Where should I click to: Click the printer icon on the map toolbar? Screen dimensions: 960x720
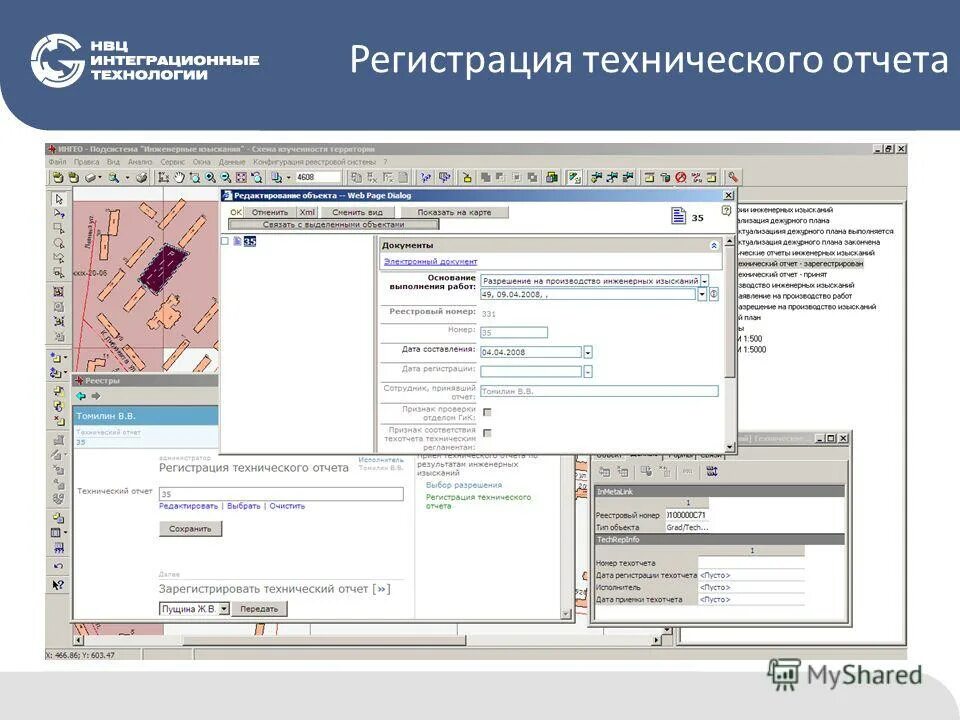click(140, 175)
